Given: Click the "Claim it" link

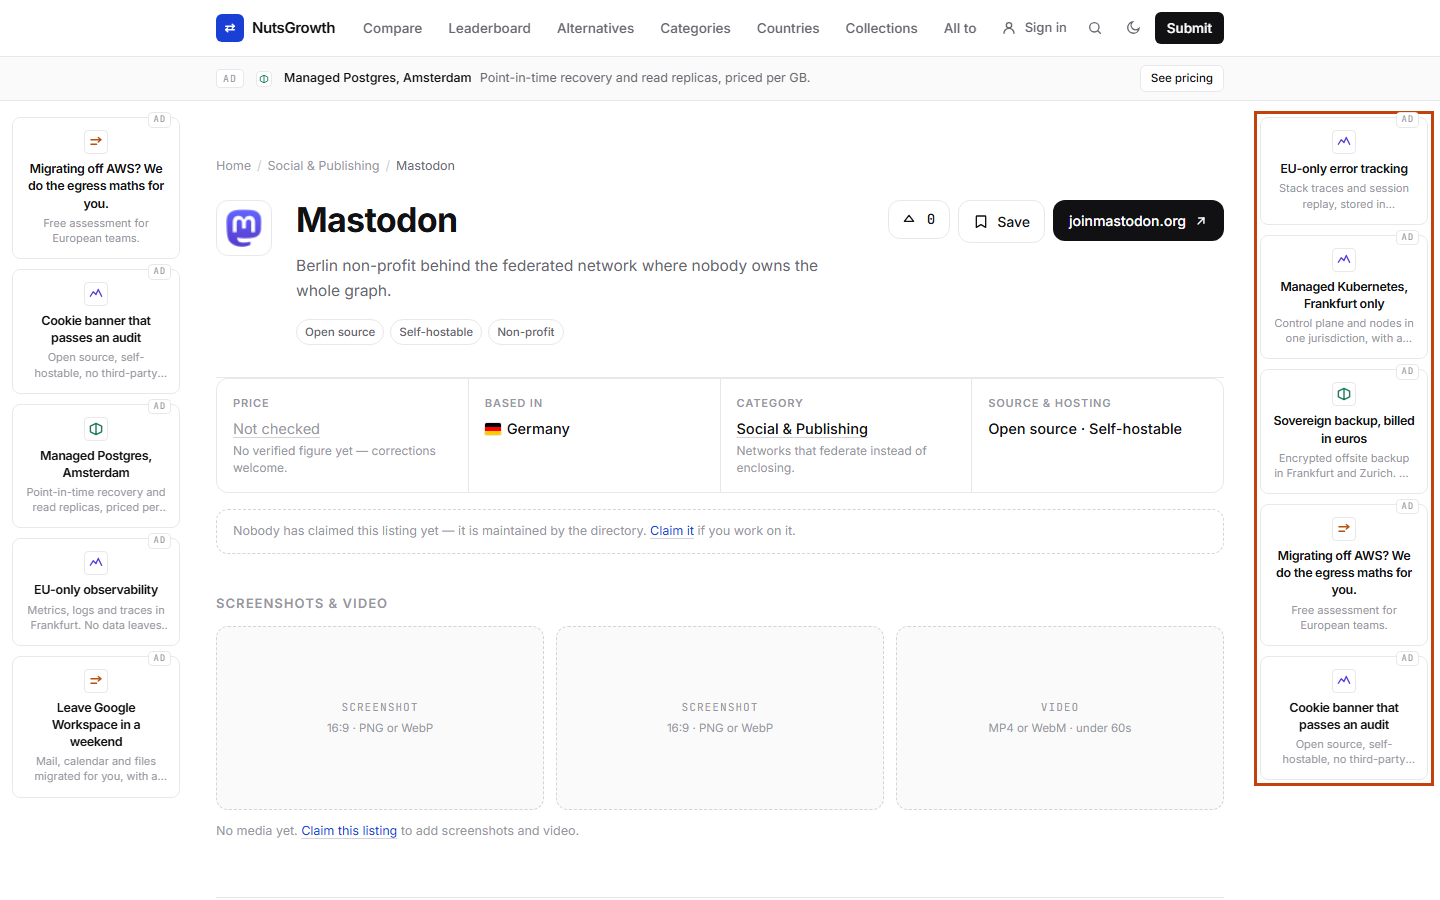Looking at the screenshot, I should click(x=672, y=531).
